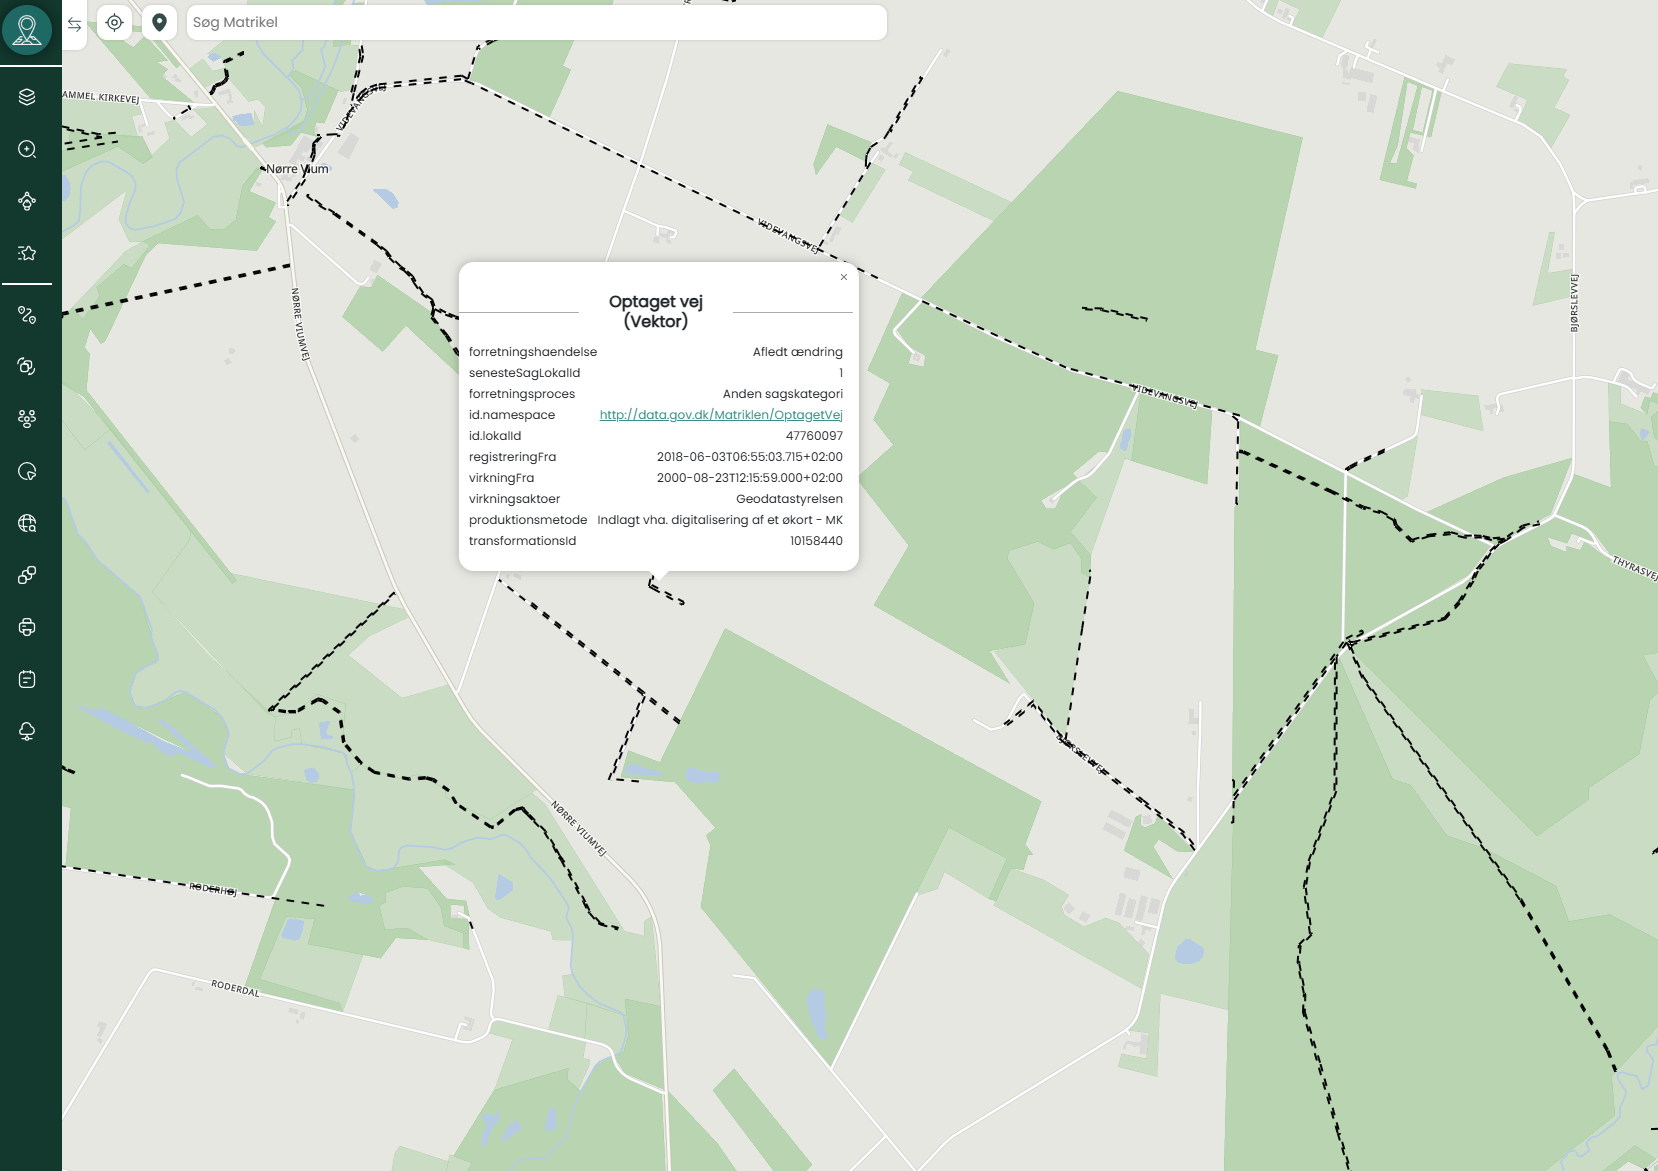Open the layers panel from the sidebar
The height and width of the screenshot is (1171, 1658).
(27, 97)
